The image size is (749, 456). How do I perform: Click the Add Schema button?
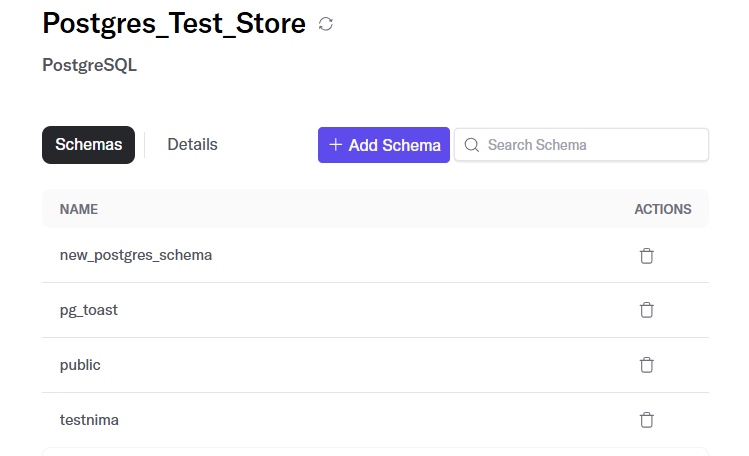click(384, 145)
